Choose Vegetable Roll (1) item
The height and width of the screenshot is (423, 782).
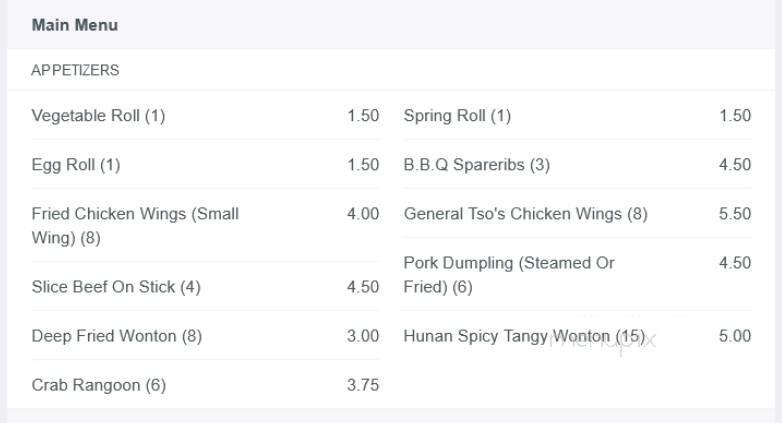pyautogui.click(x=98, y=116)
